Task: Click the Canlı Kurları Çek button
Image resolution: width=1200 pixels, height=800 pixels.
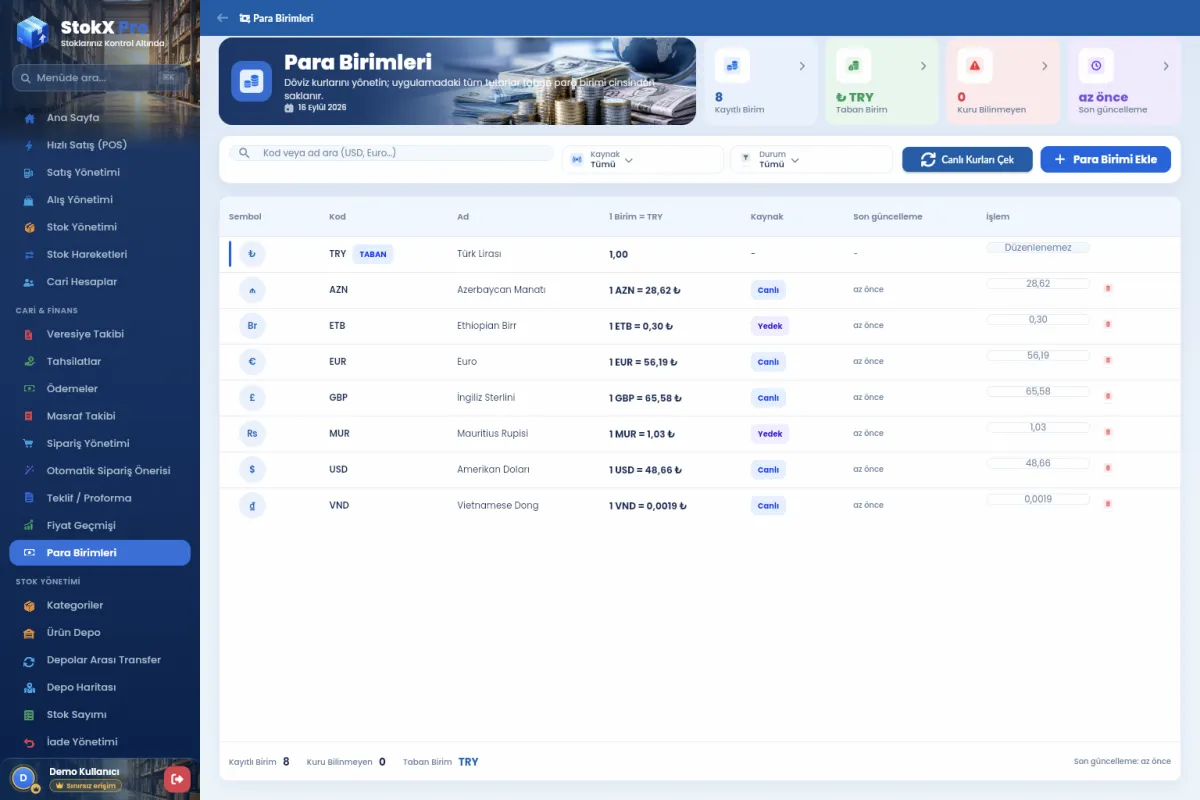Action: click(x=967, y=160)
